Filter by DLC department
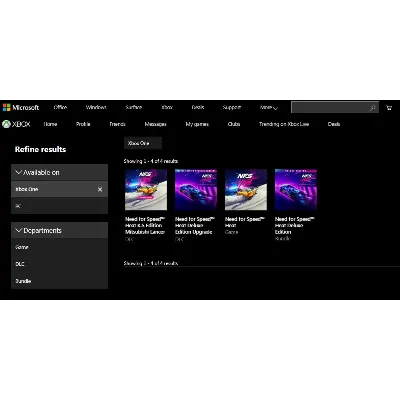Viewport: 400px width, 400px height. click(59, 264)
